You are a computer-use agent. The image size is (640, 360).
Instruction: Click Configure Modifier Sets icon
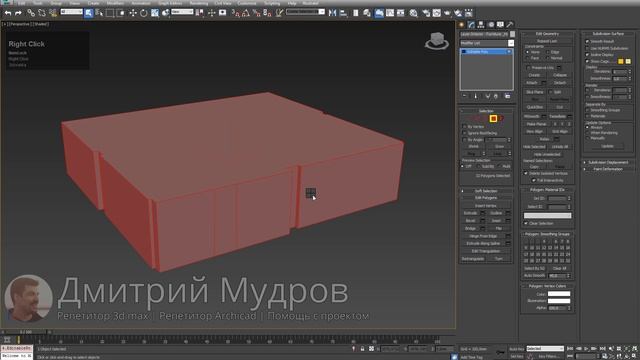coord(507,96)
